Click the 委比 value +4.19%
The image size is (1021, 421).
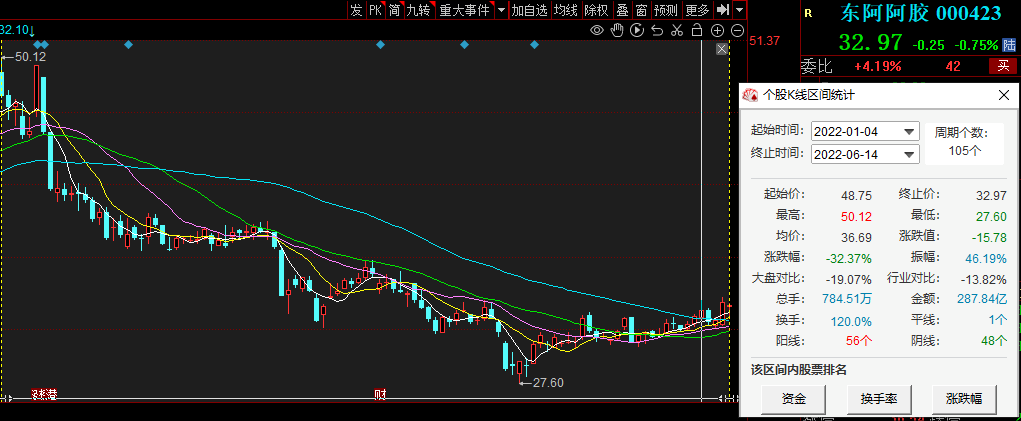coord(877,66)
